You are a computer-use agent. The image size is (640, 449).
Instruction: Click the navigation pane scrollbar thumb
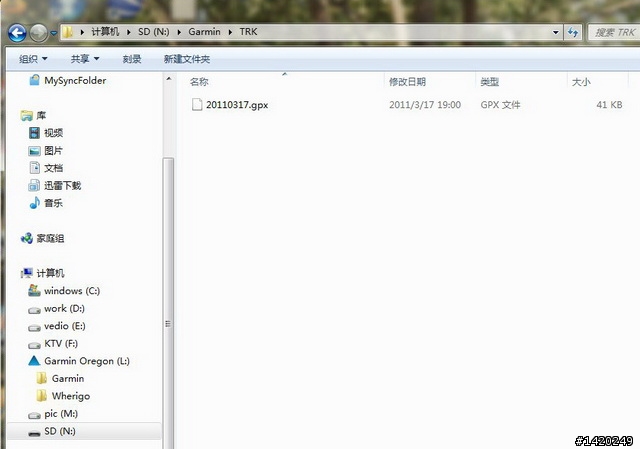pyautogui.click(x=168, y=303)
